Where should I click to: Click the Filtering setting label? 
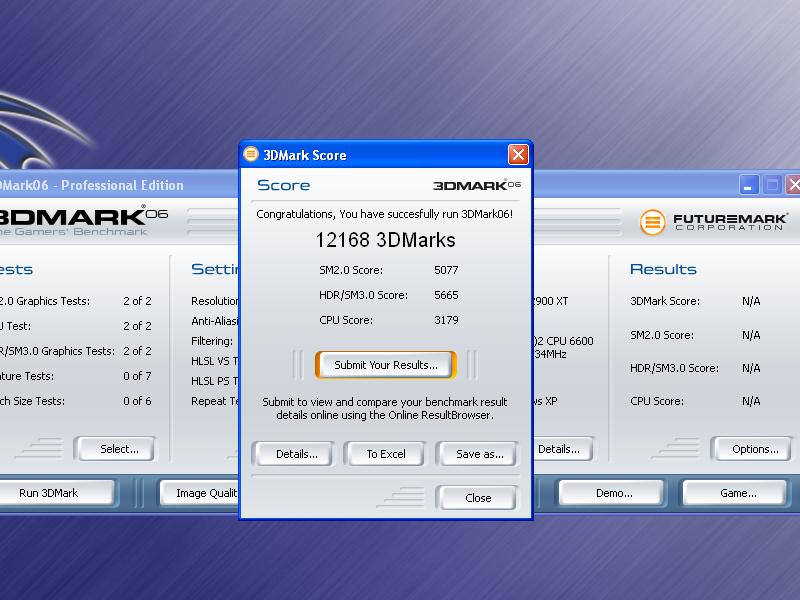pos(212,341)
